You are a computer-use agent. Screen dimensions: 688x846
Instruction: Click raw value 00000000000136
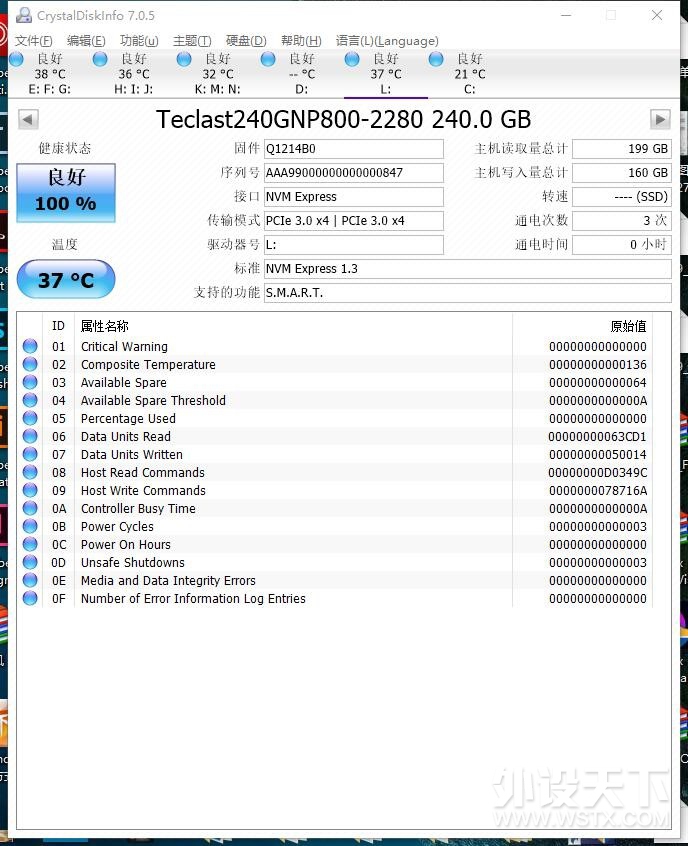coord(597,365)
